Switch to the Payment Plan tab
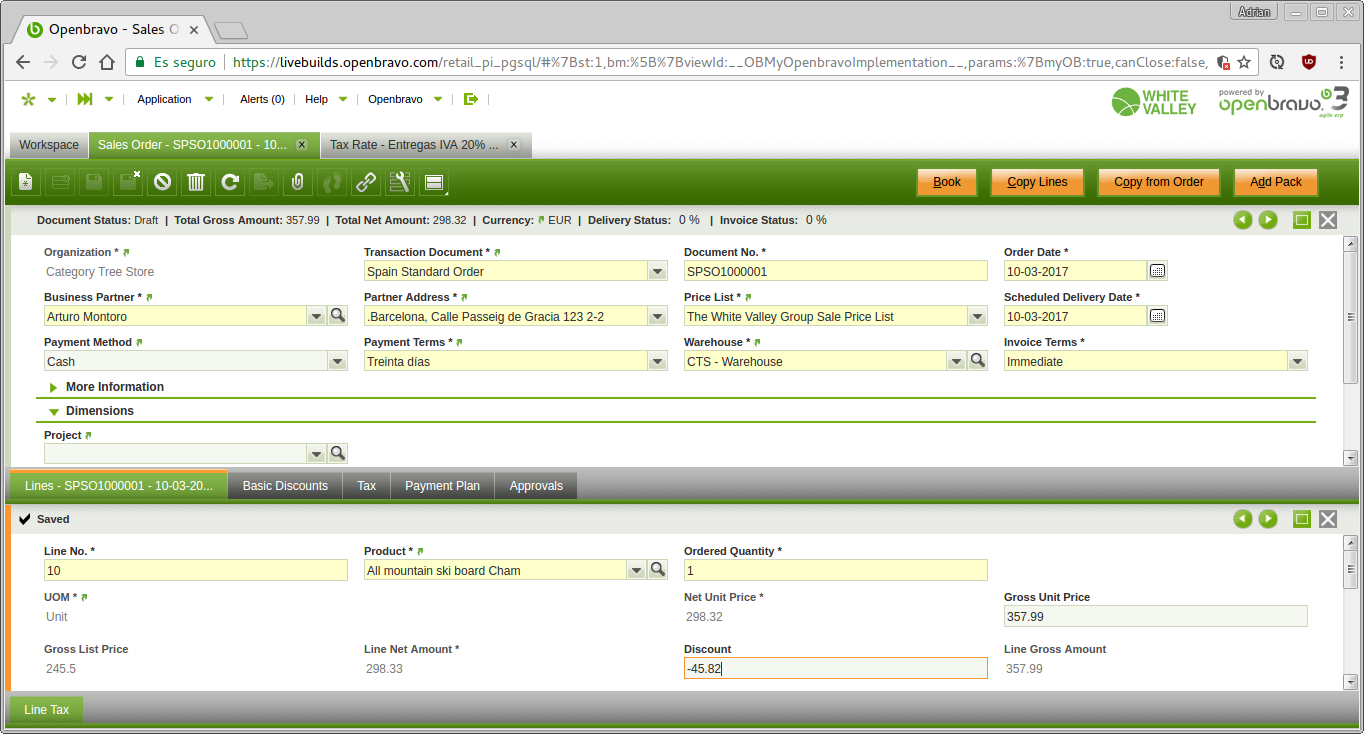The width and height of the screenshot is (1364, 734). (442, 486)
